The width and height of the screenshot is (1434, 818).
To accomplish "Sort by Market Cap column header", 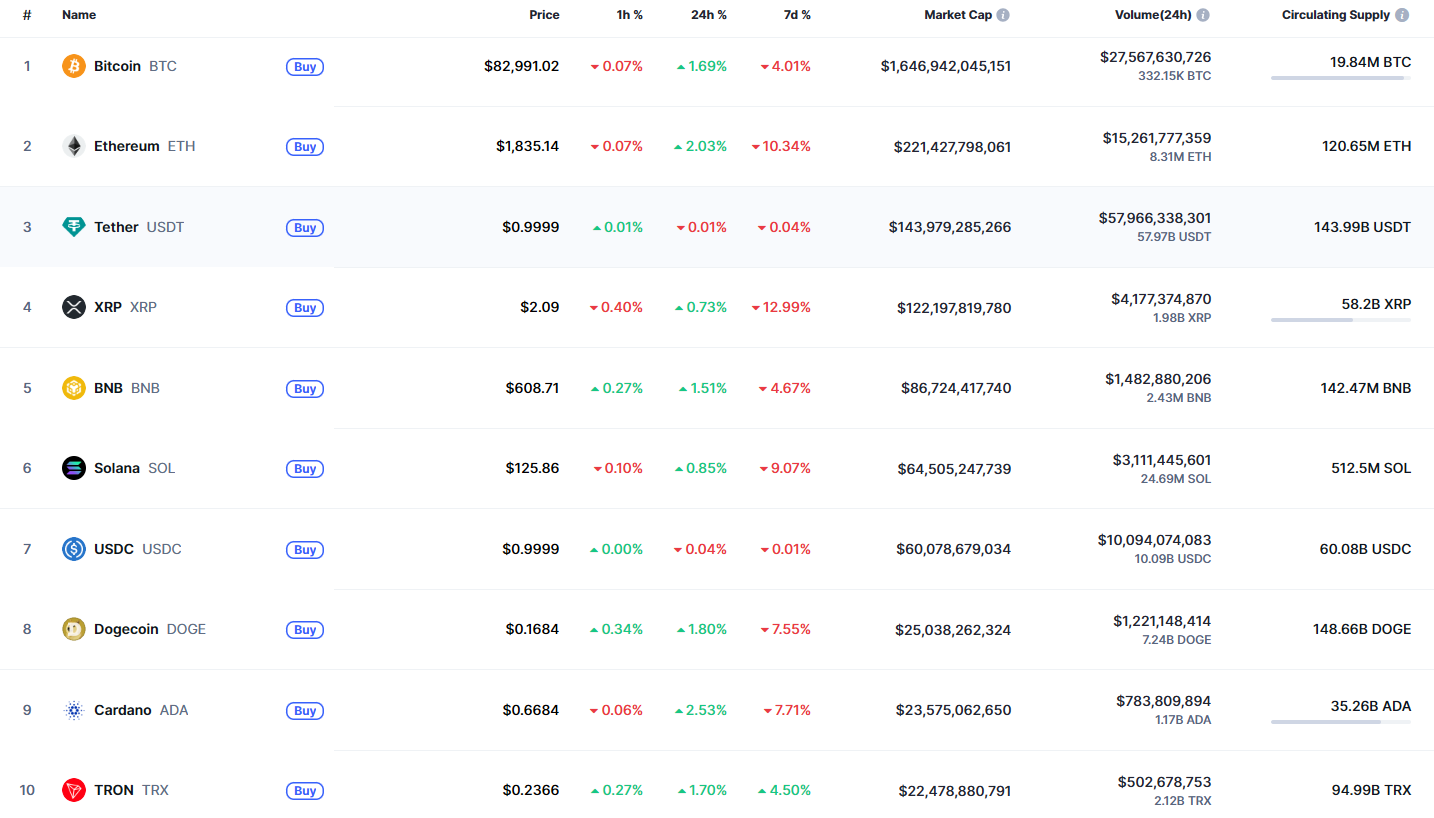I will point(958,15).
